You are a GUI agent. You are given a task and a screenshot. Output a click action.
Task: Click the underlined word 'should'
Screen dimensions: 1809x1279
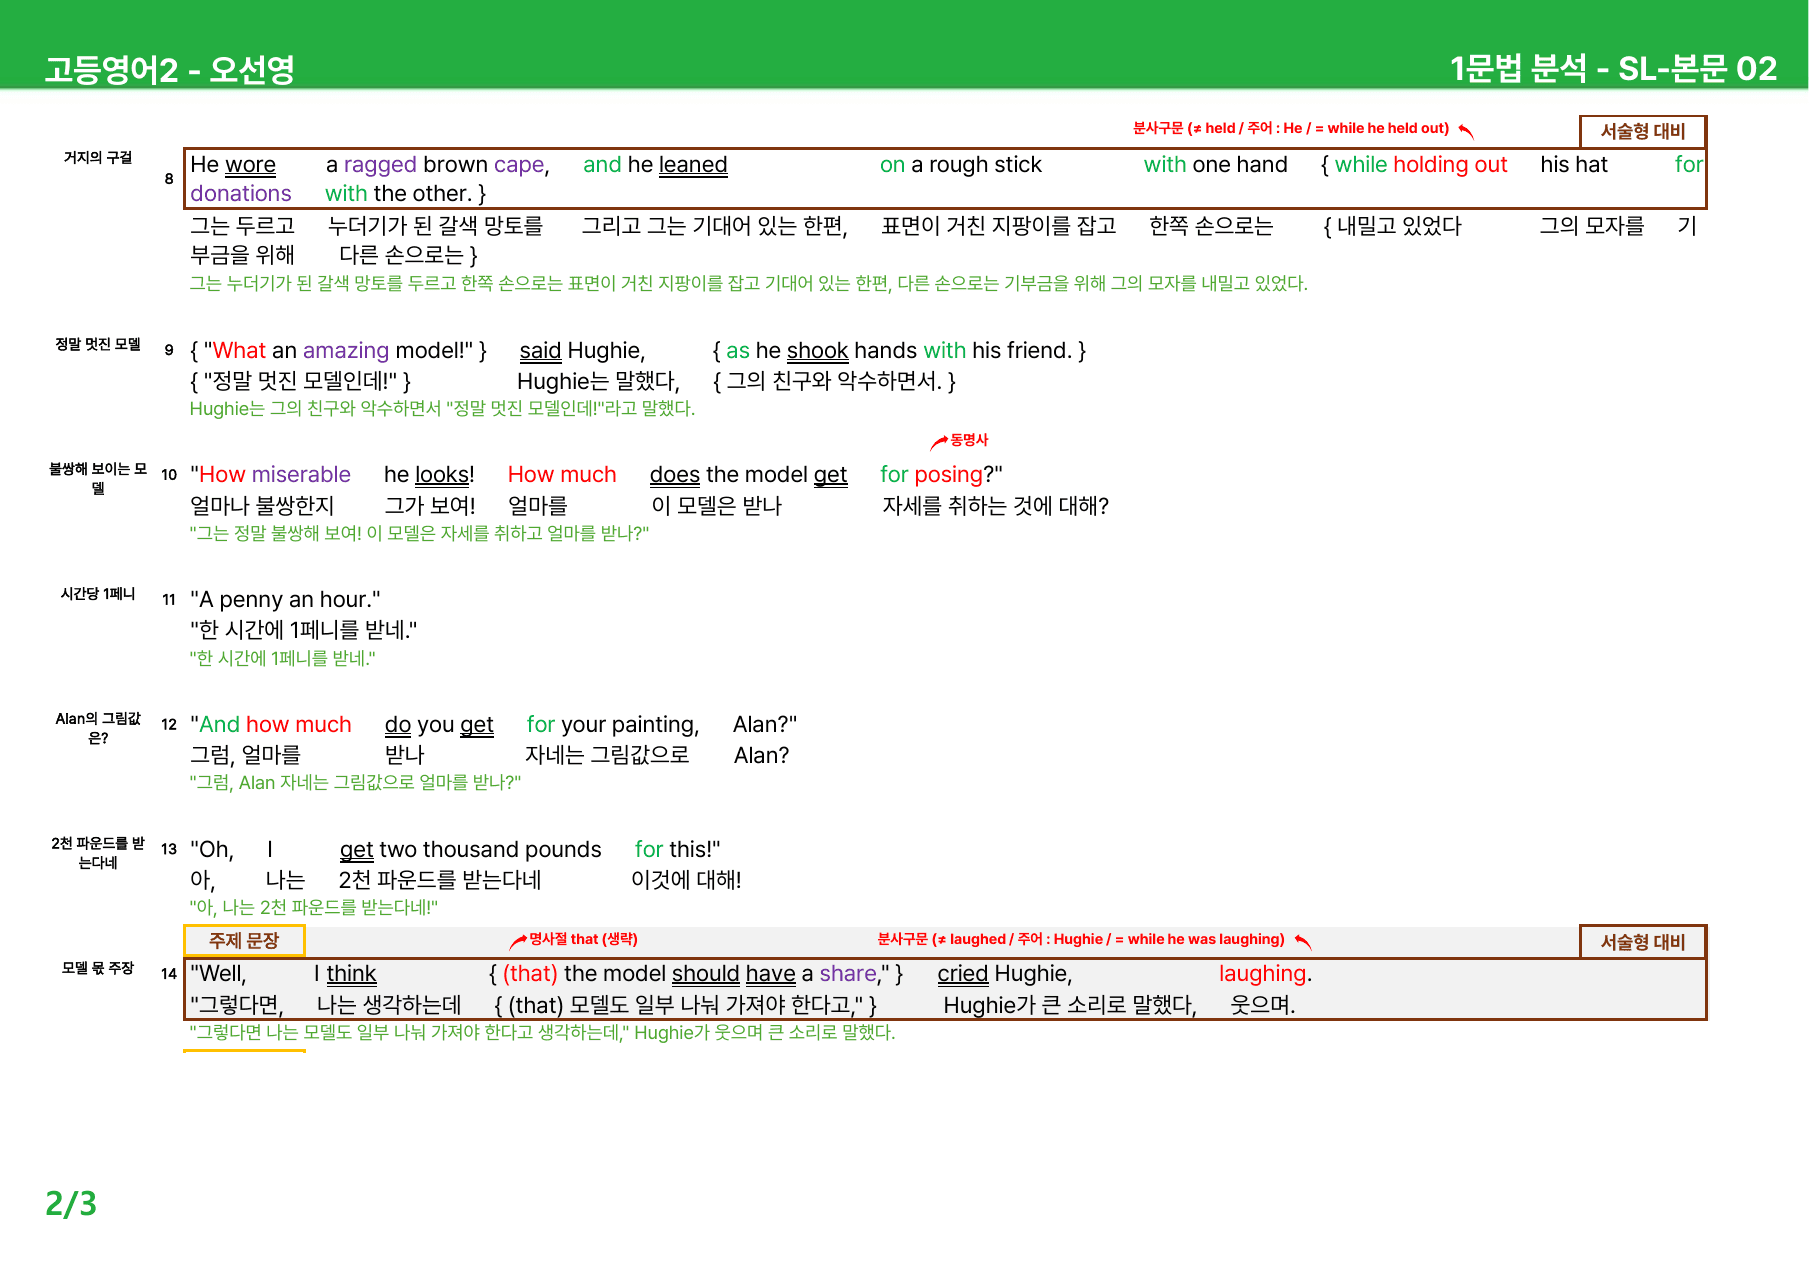(705, 974)
